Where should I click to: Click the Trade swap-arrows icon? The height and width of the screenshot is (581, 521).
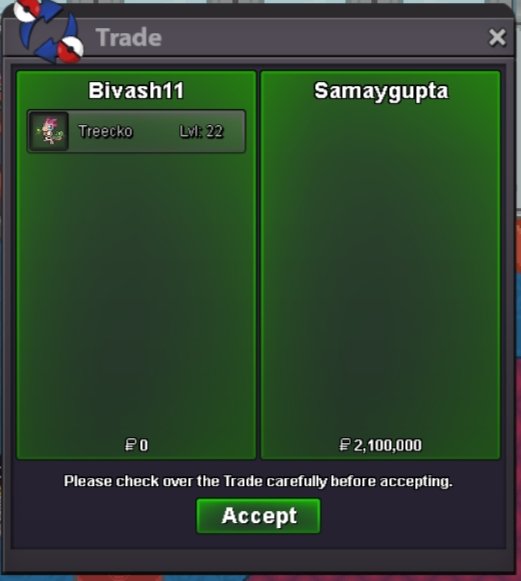click(49, 30)
